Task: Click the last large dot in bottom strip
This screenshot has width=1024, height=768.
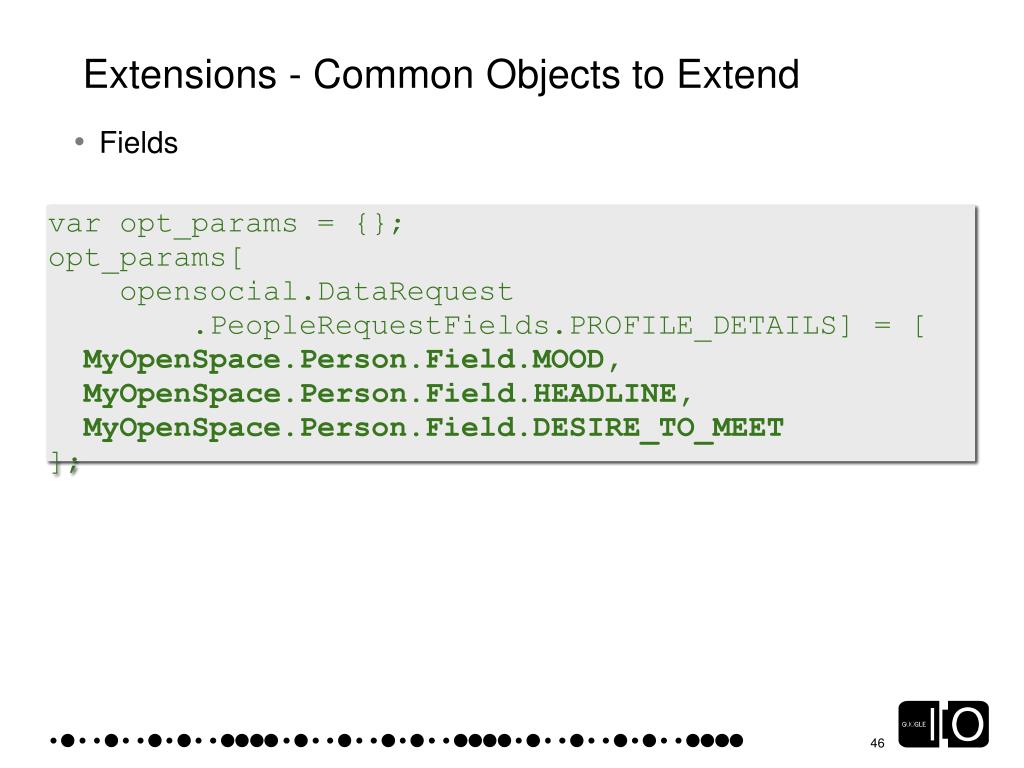Action: click(736, 741)
